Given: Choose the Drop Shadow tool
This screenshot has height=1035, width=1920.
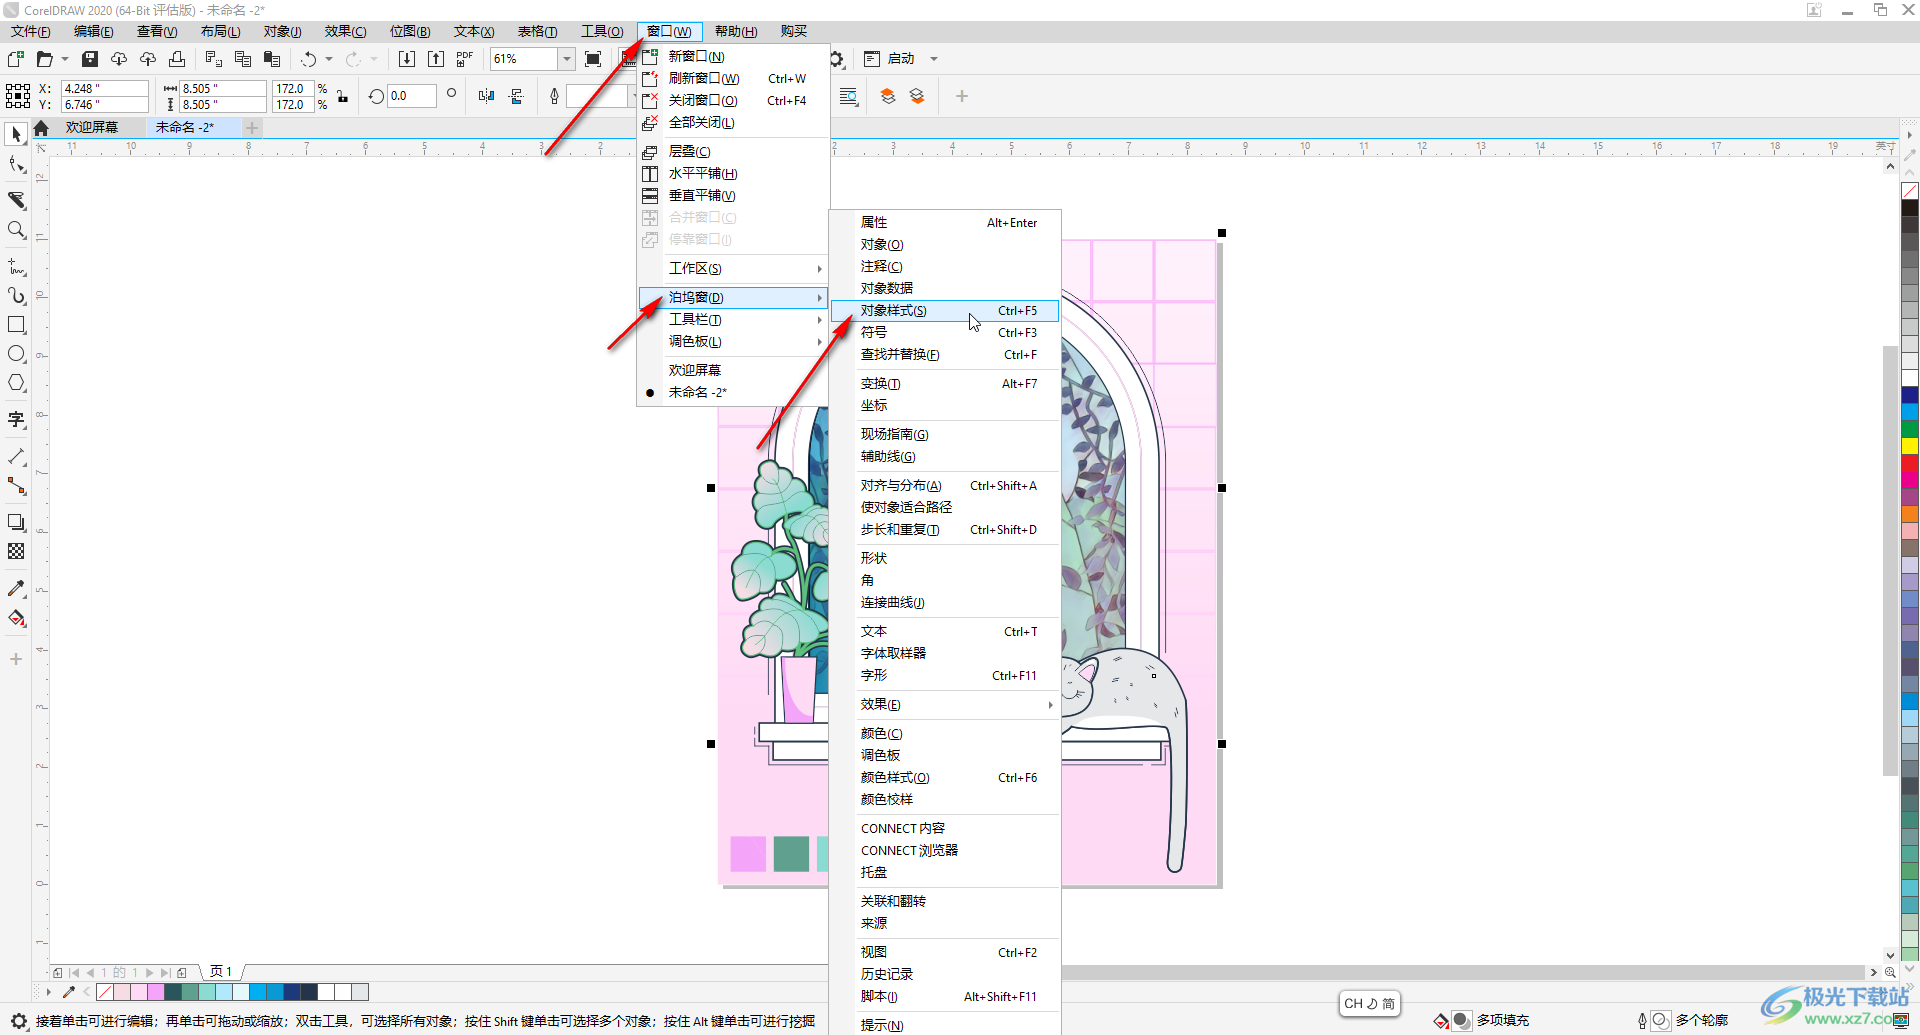Looking at the screenshot, I should pyautogui.click(x=16, y=522).
